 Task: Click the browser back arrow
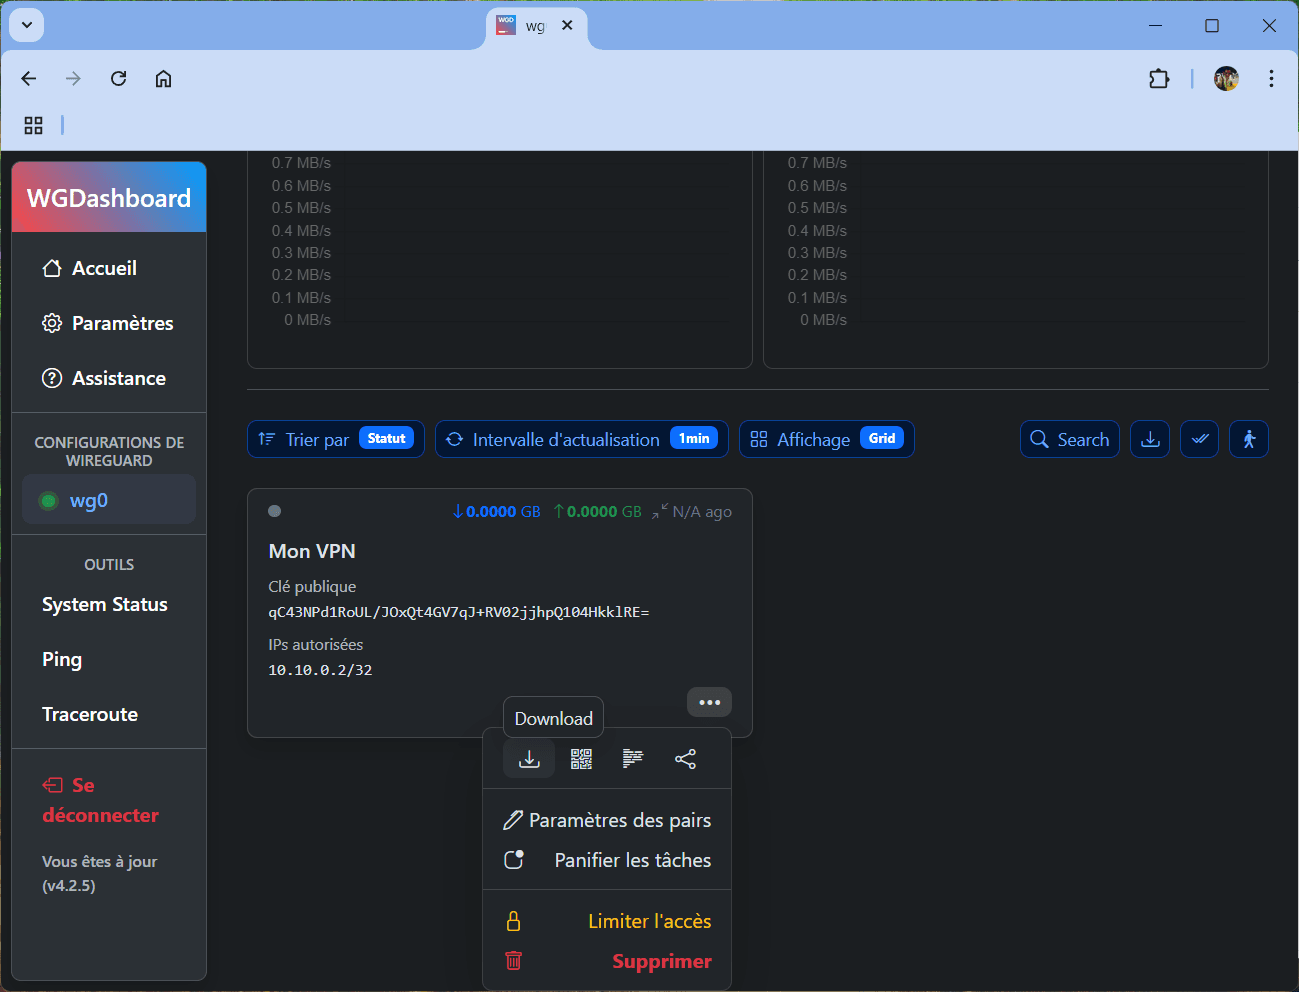pyautogui.click(x=29, y=78)
